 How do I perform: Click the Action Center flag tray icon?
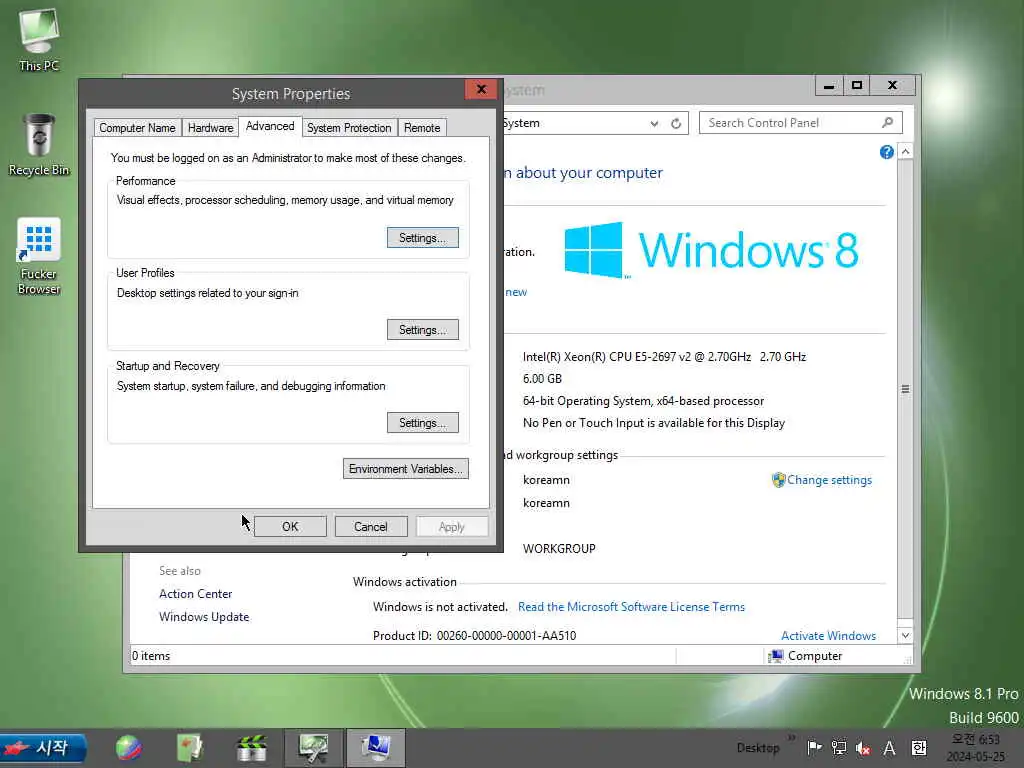click(814, 748)
